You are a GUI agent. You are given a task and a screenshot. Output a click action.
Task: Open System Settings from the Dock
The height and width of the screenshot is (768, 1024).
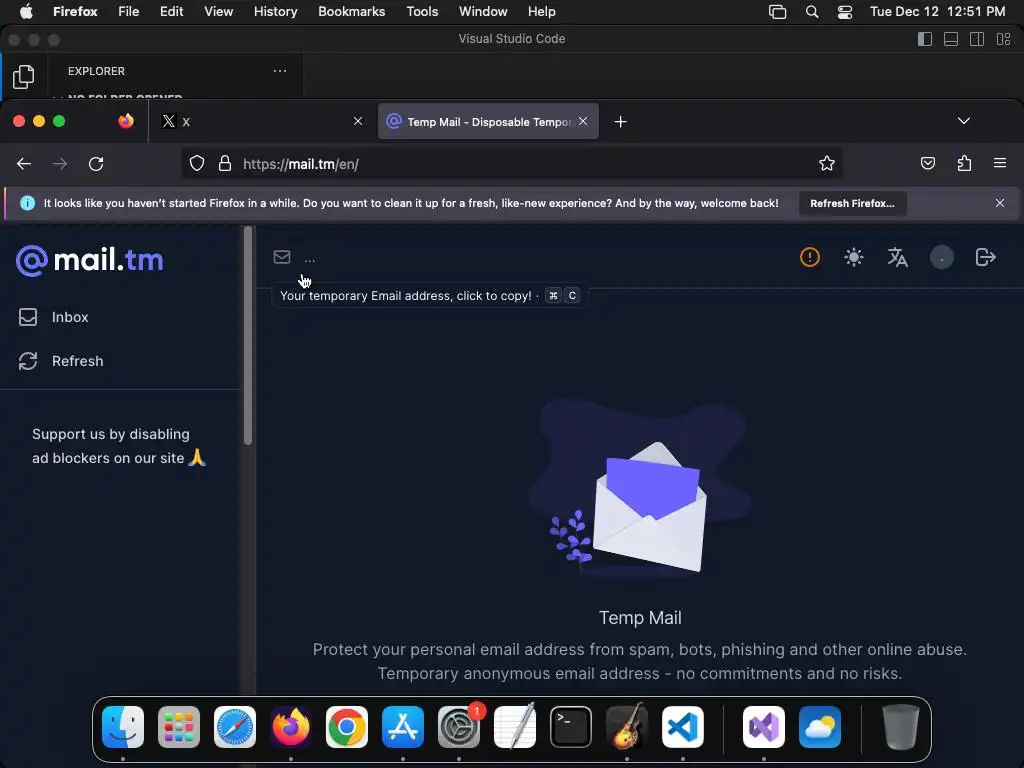[459, 727]
